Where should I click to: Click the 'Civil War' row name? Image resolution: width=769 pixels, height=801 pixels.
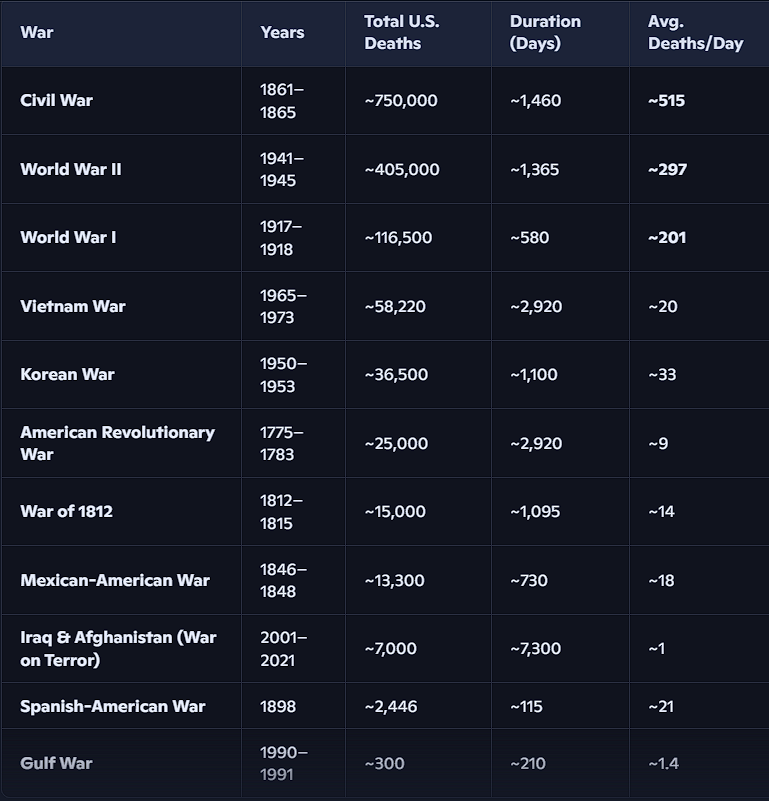click(56, 100)
